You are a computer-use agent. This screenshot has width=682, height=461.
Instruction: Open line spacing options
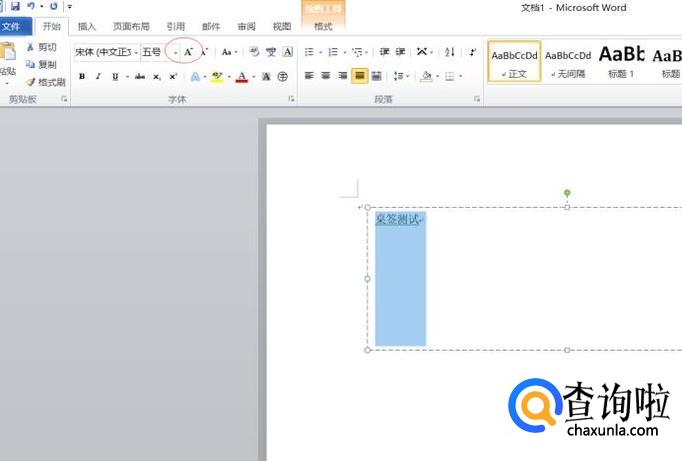[398, 76]
